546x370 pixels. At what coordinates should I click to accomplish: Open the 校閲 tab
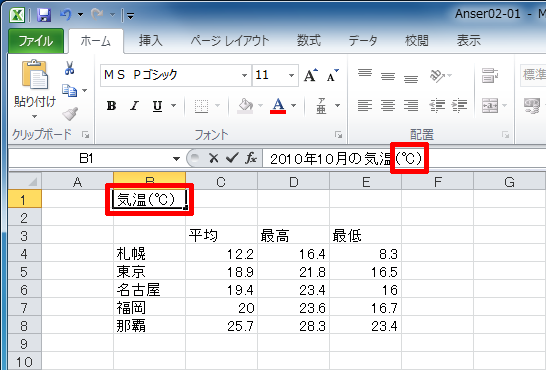click(x=417, y=41)
